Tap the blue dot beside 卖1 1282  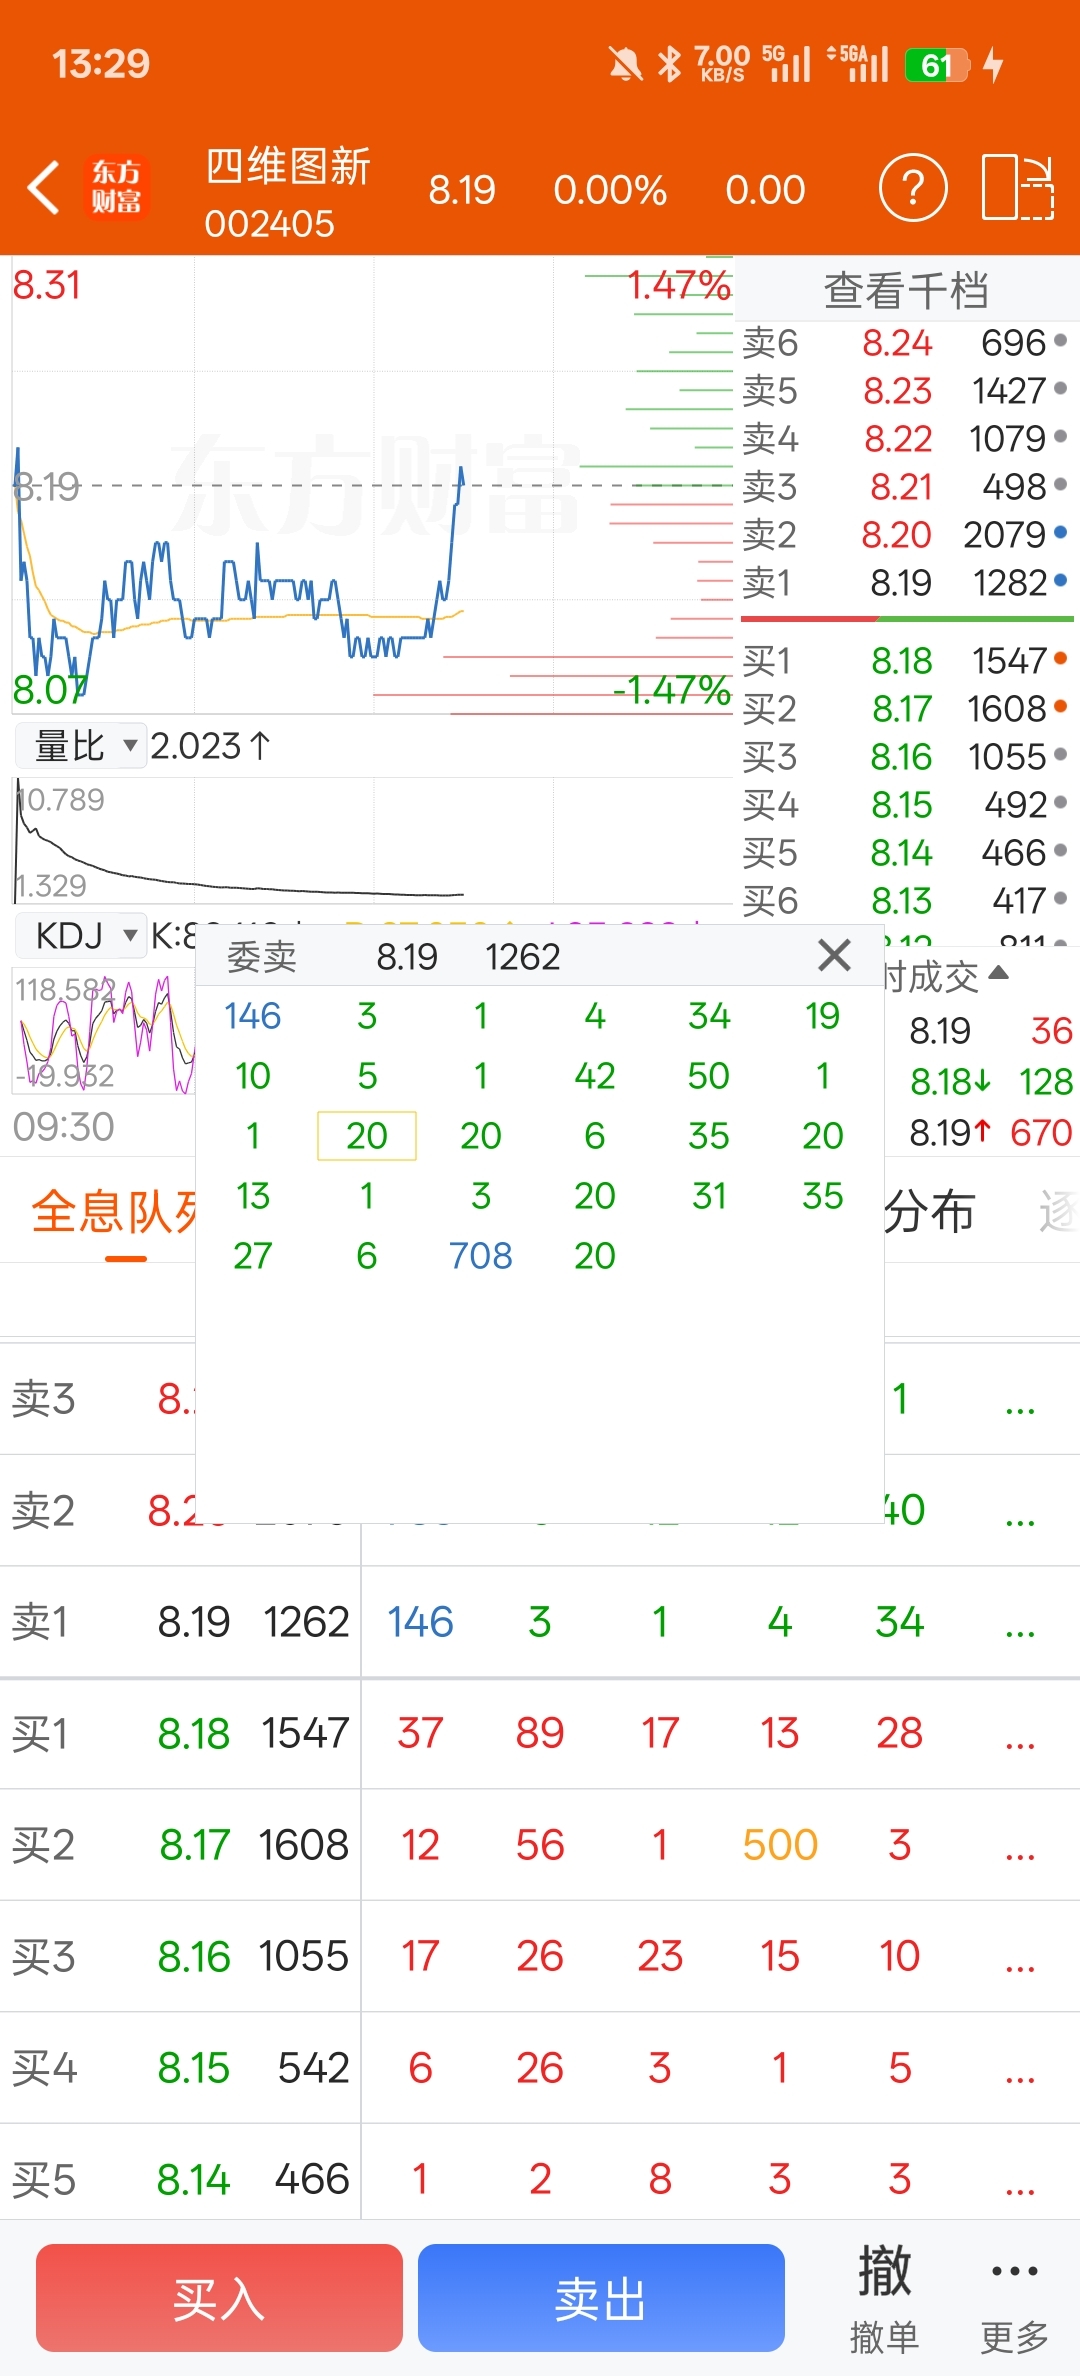(1060, 580)
